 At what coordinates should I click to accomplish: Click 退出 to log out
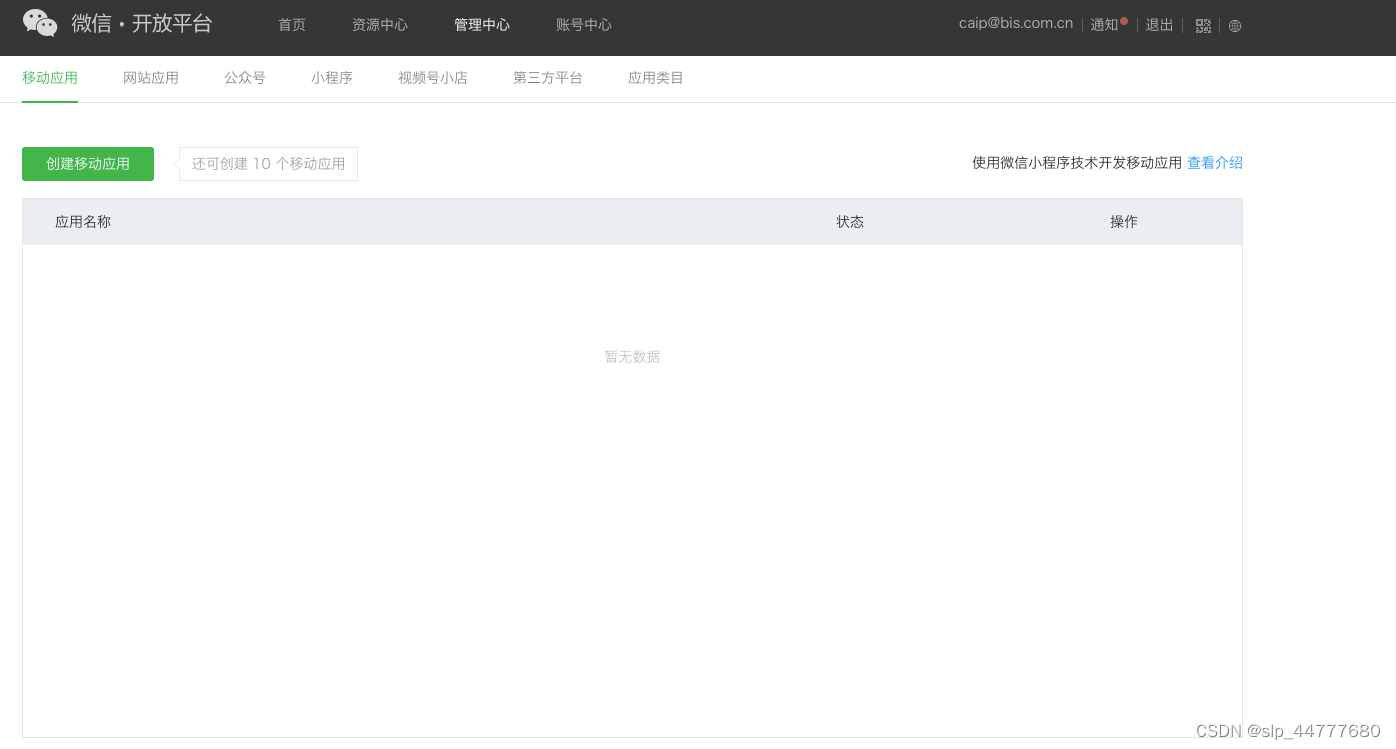pyautogui.click(x=1160, y=25)
